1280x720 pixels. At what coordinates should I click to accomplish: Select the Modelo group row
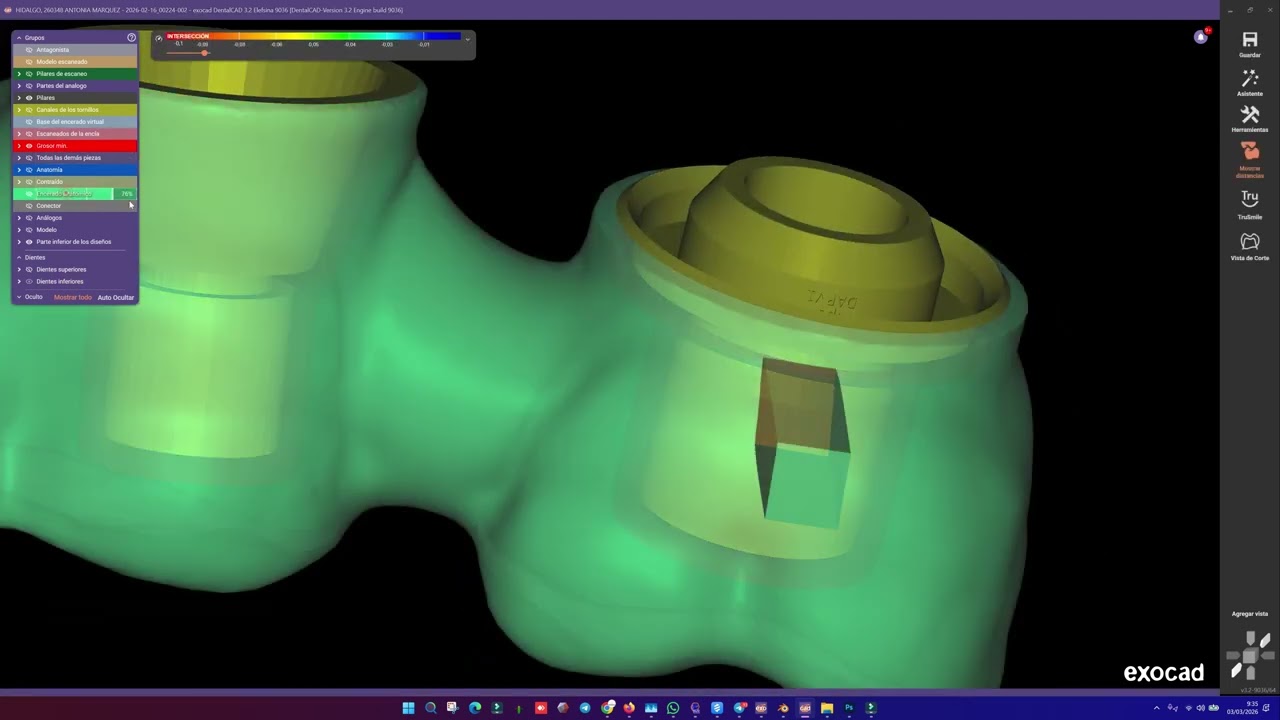pos(75,230)
